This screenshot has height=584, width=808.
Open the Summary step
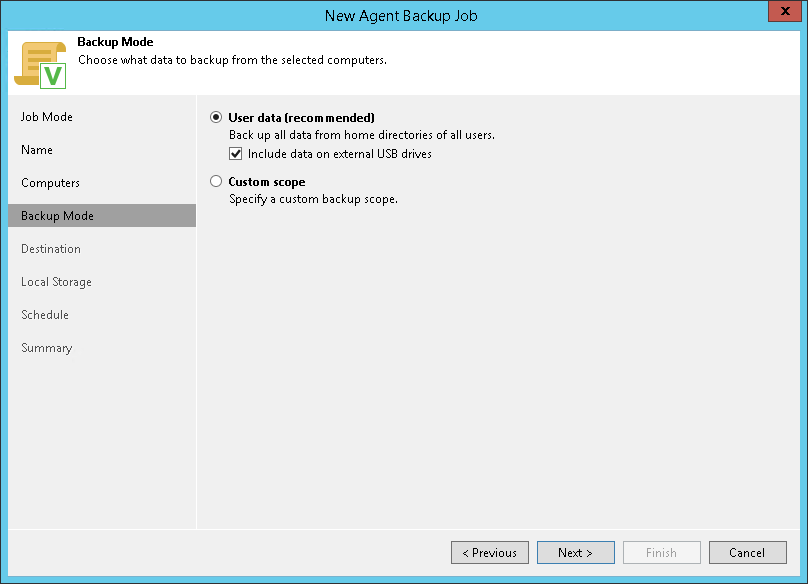tap(46, 348)
